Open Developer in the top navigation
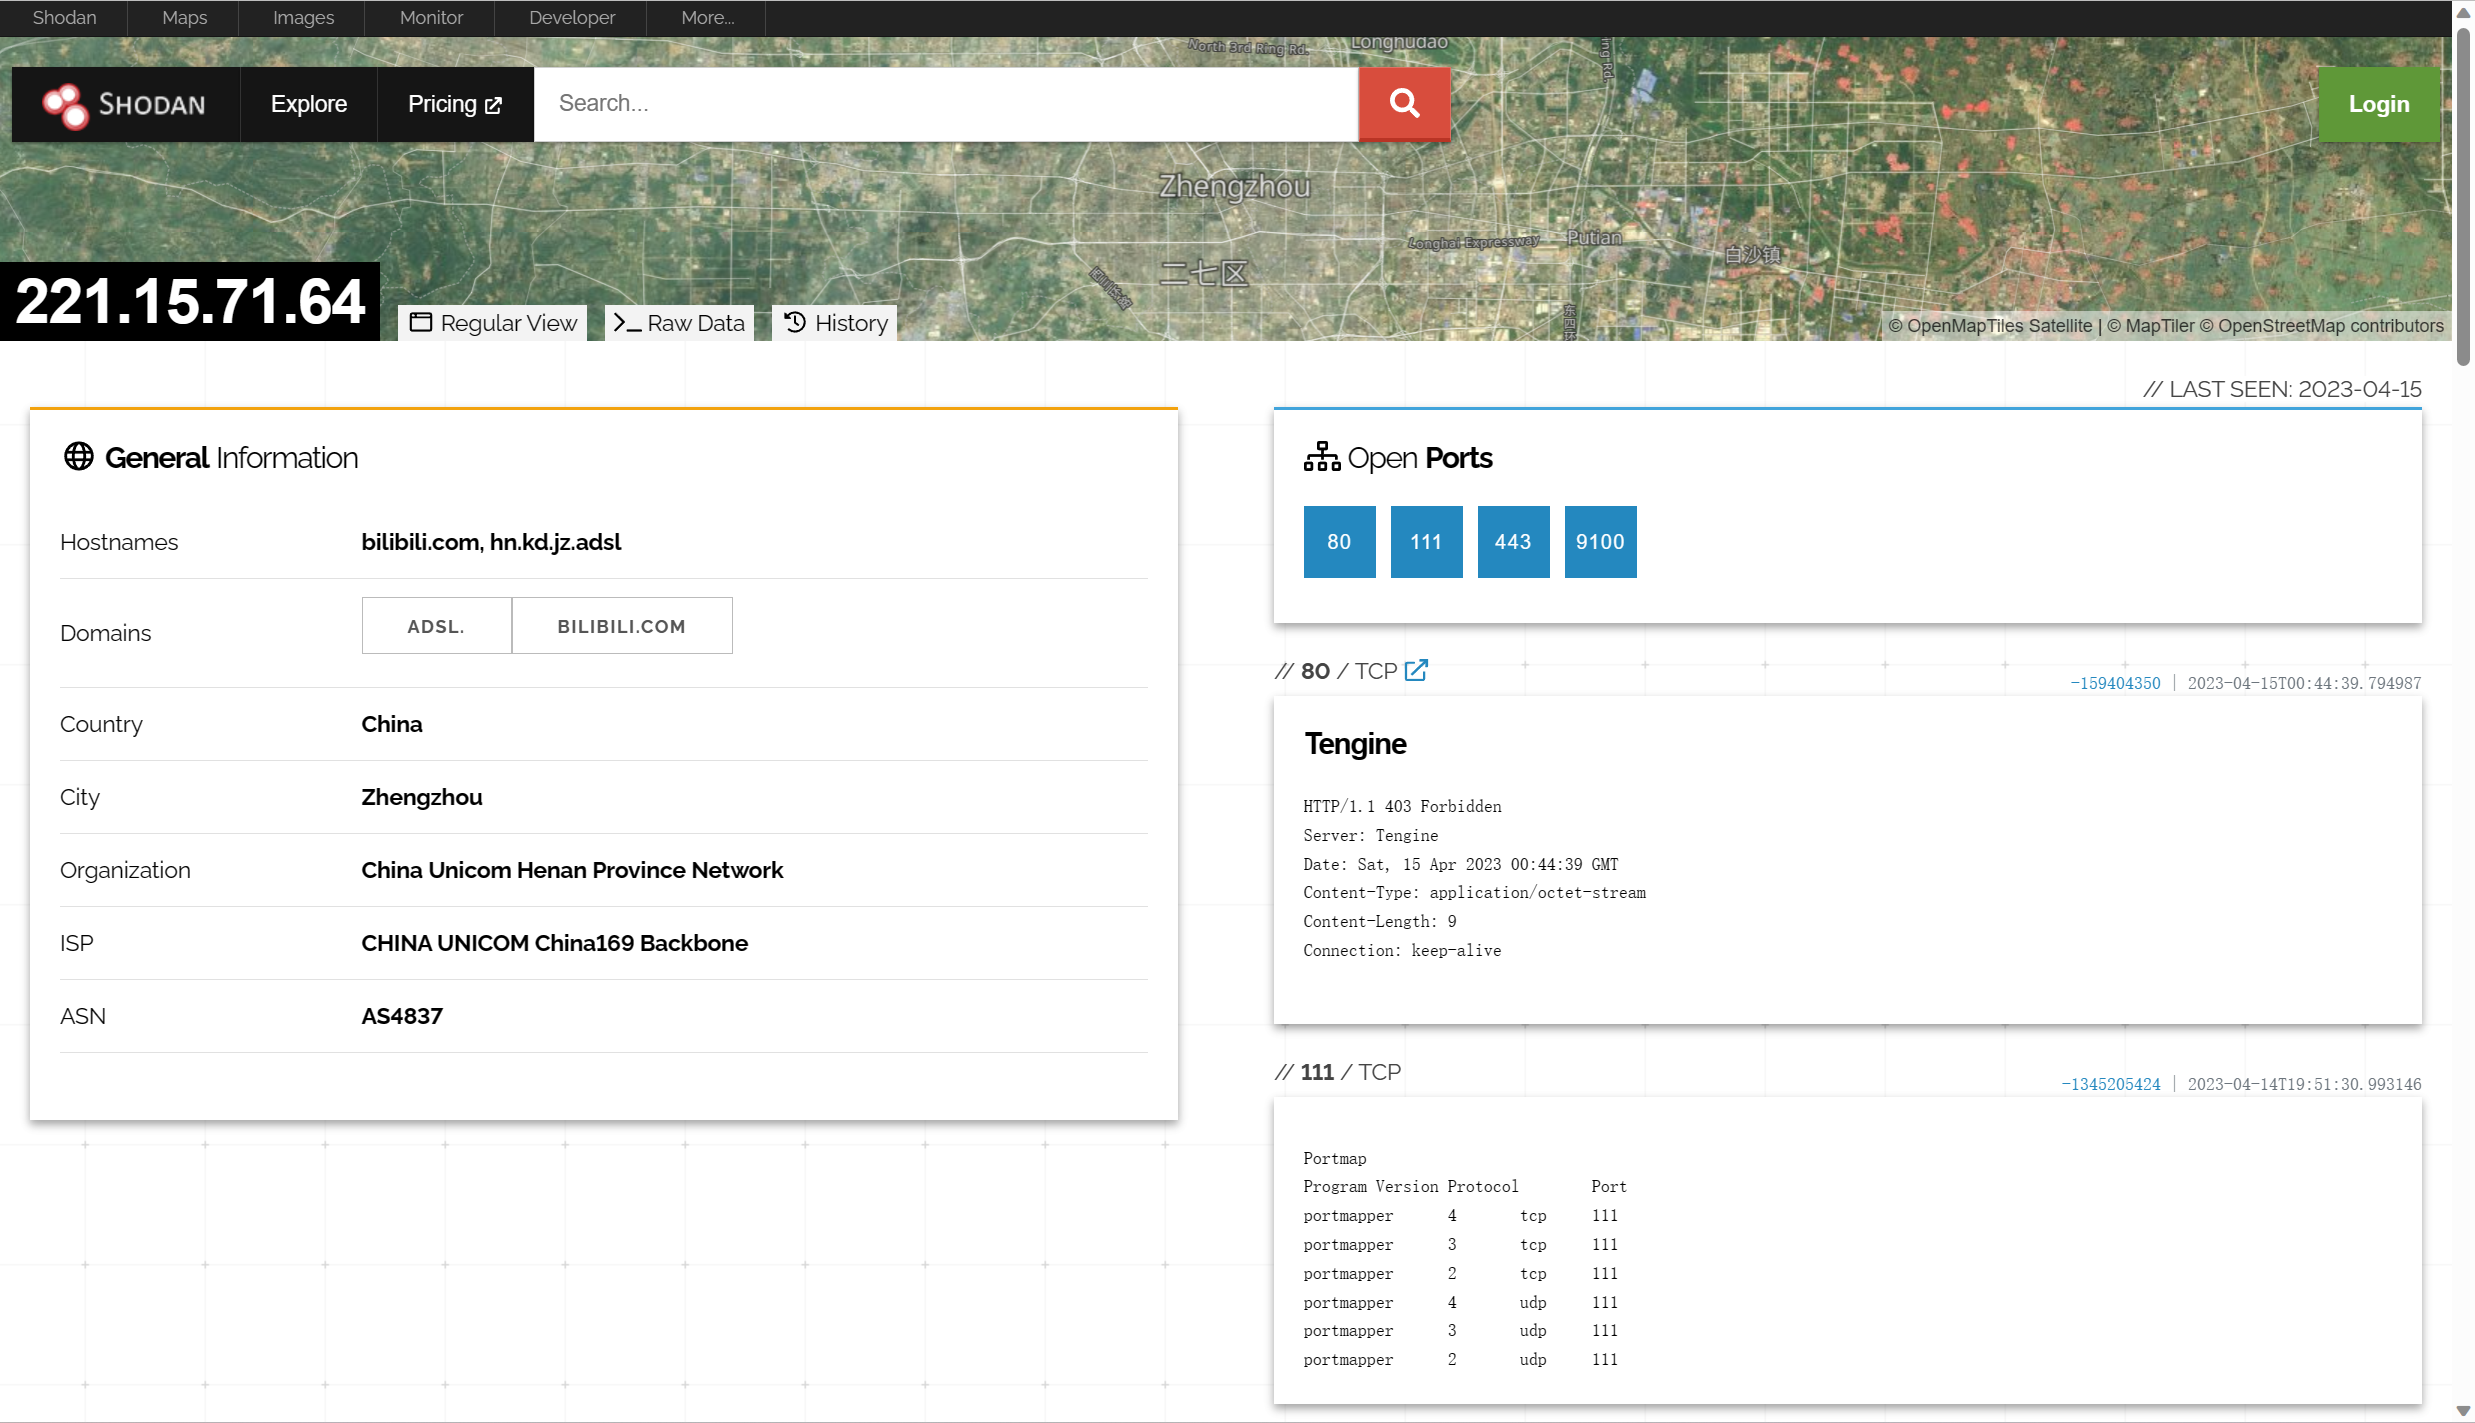The image size is (2475, 1423). [572, 18]
